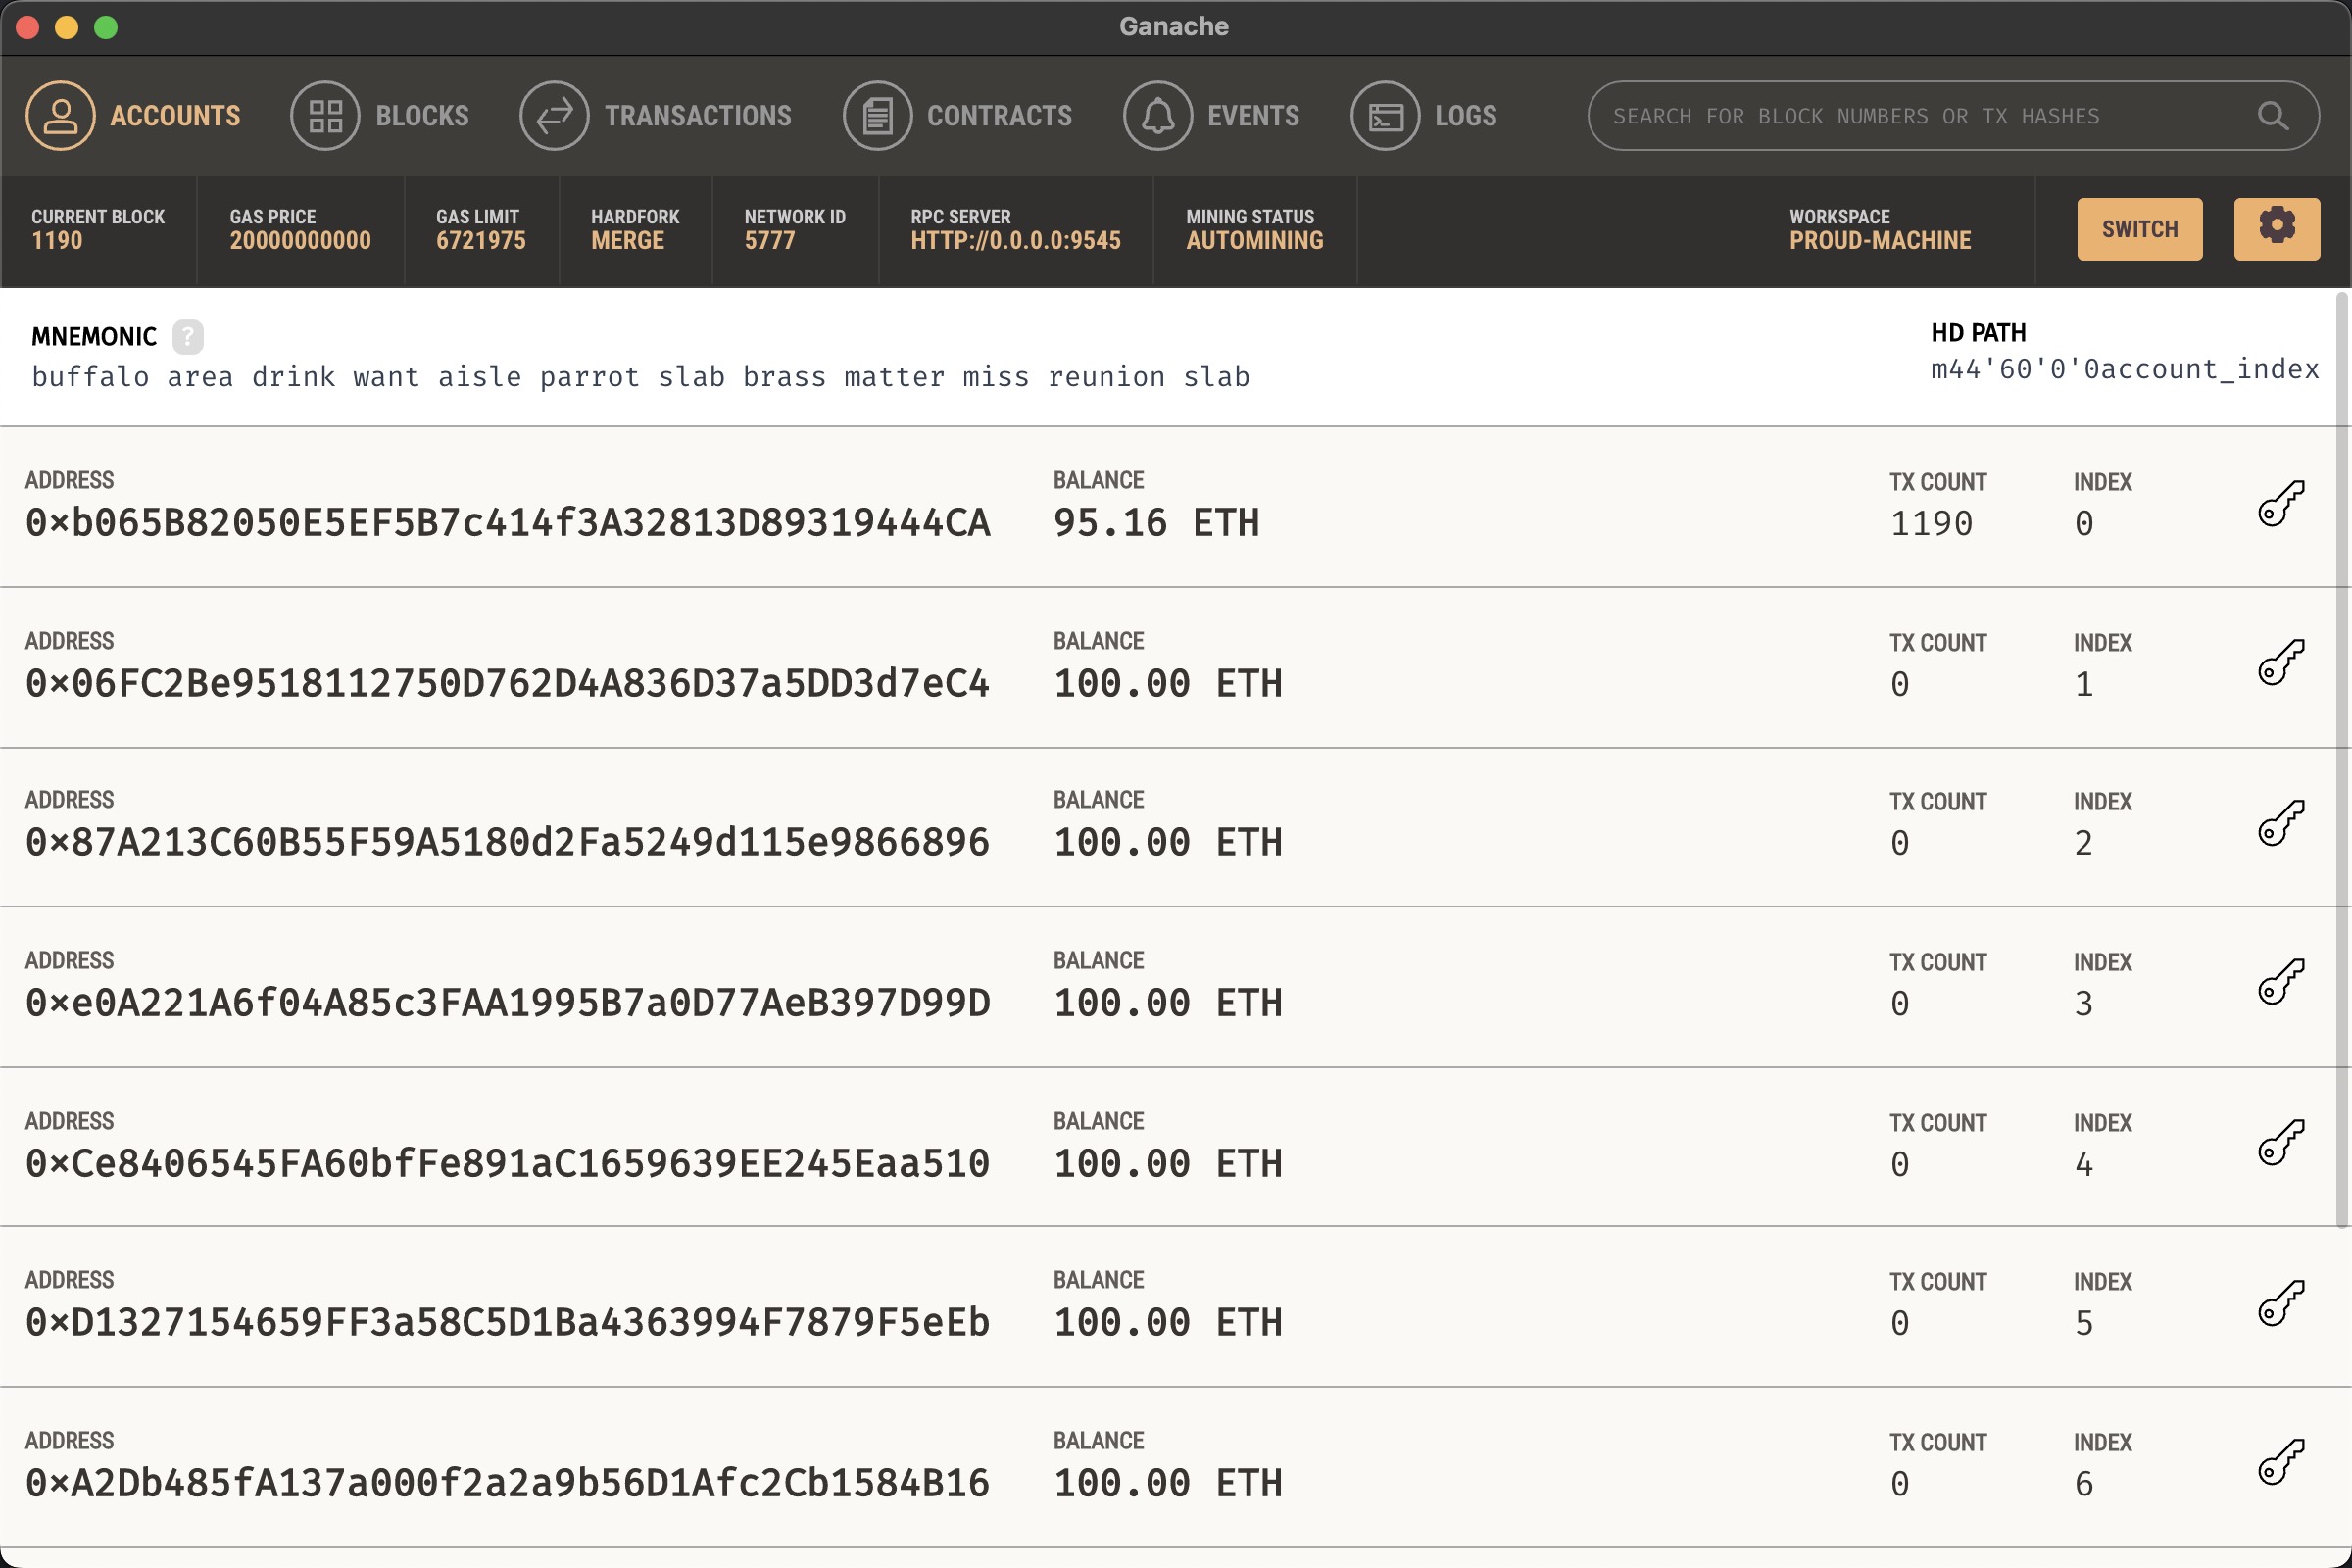The width and height of the screenshot is (2352, 1568).
Task: View the Events tab
Action: pos(1211,116)
